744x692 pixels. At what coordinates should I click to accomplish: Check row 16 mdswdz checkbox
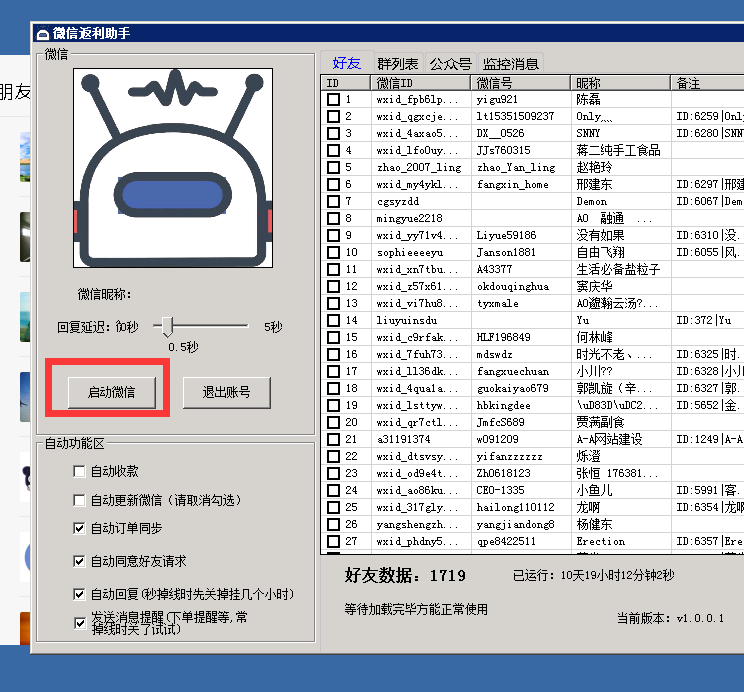(334, 354)
